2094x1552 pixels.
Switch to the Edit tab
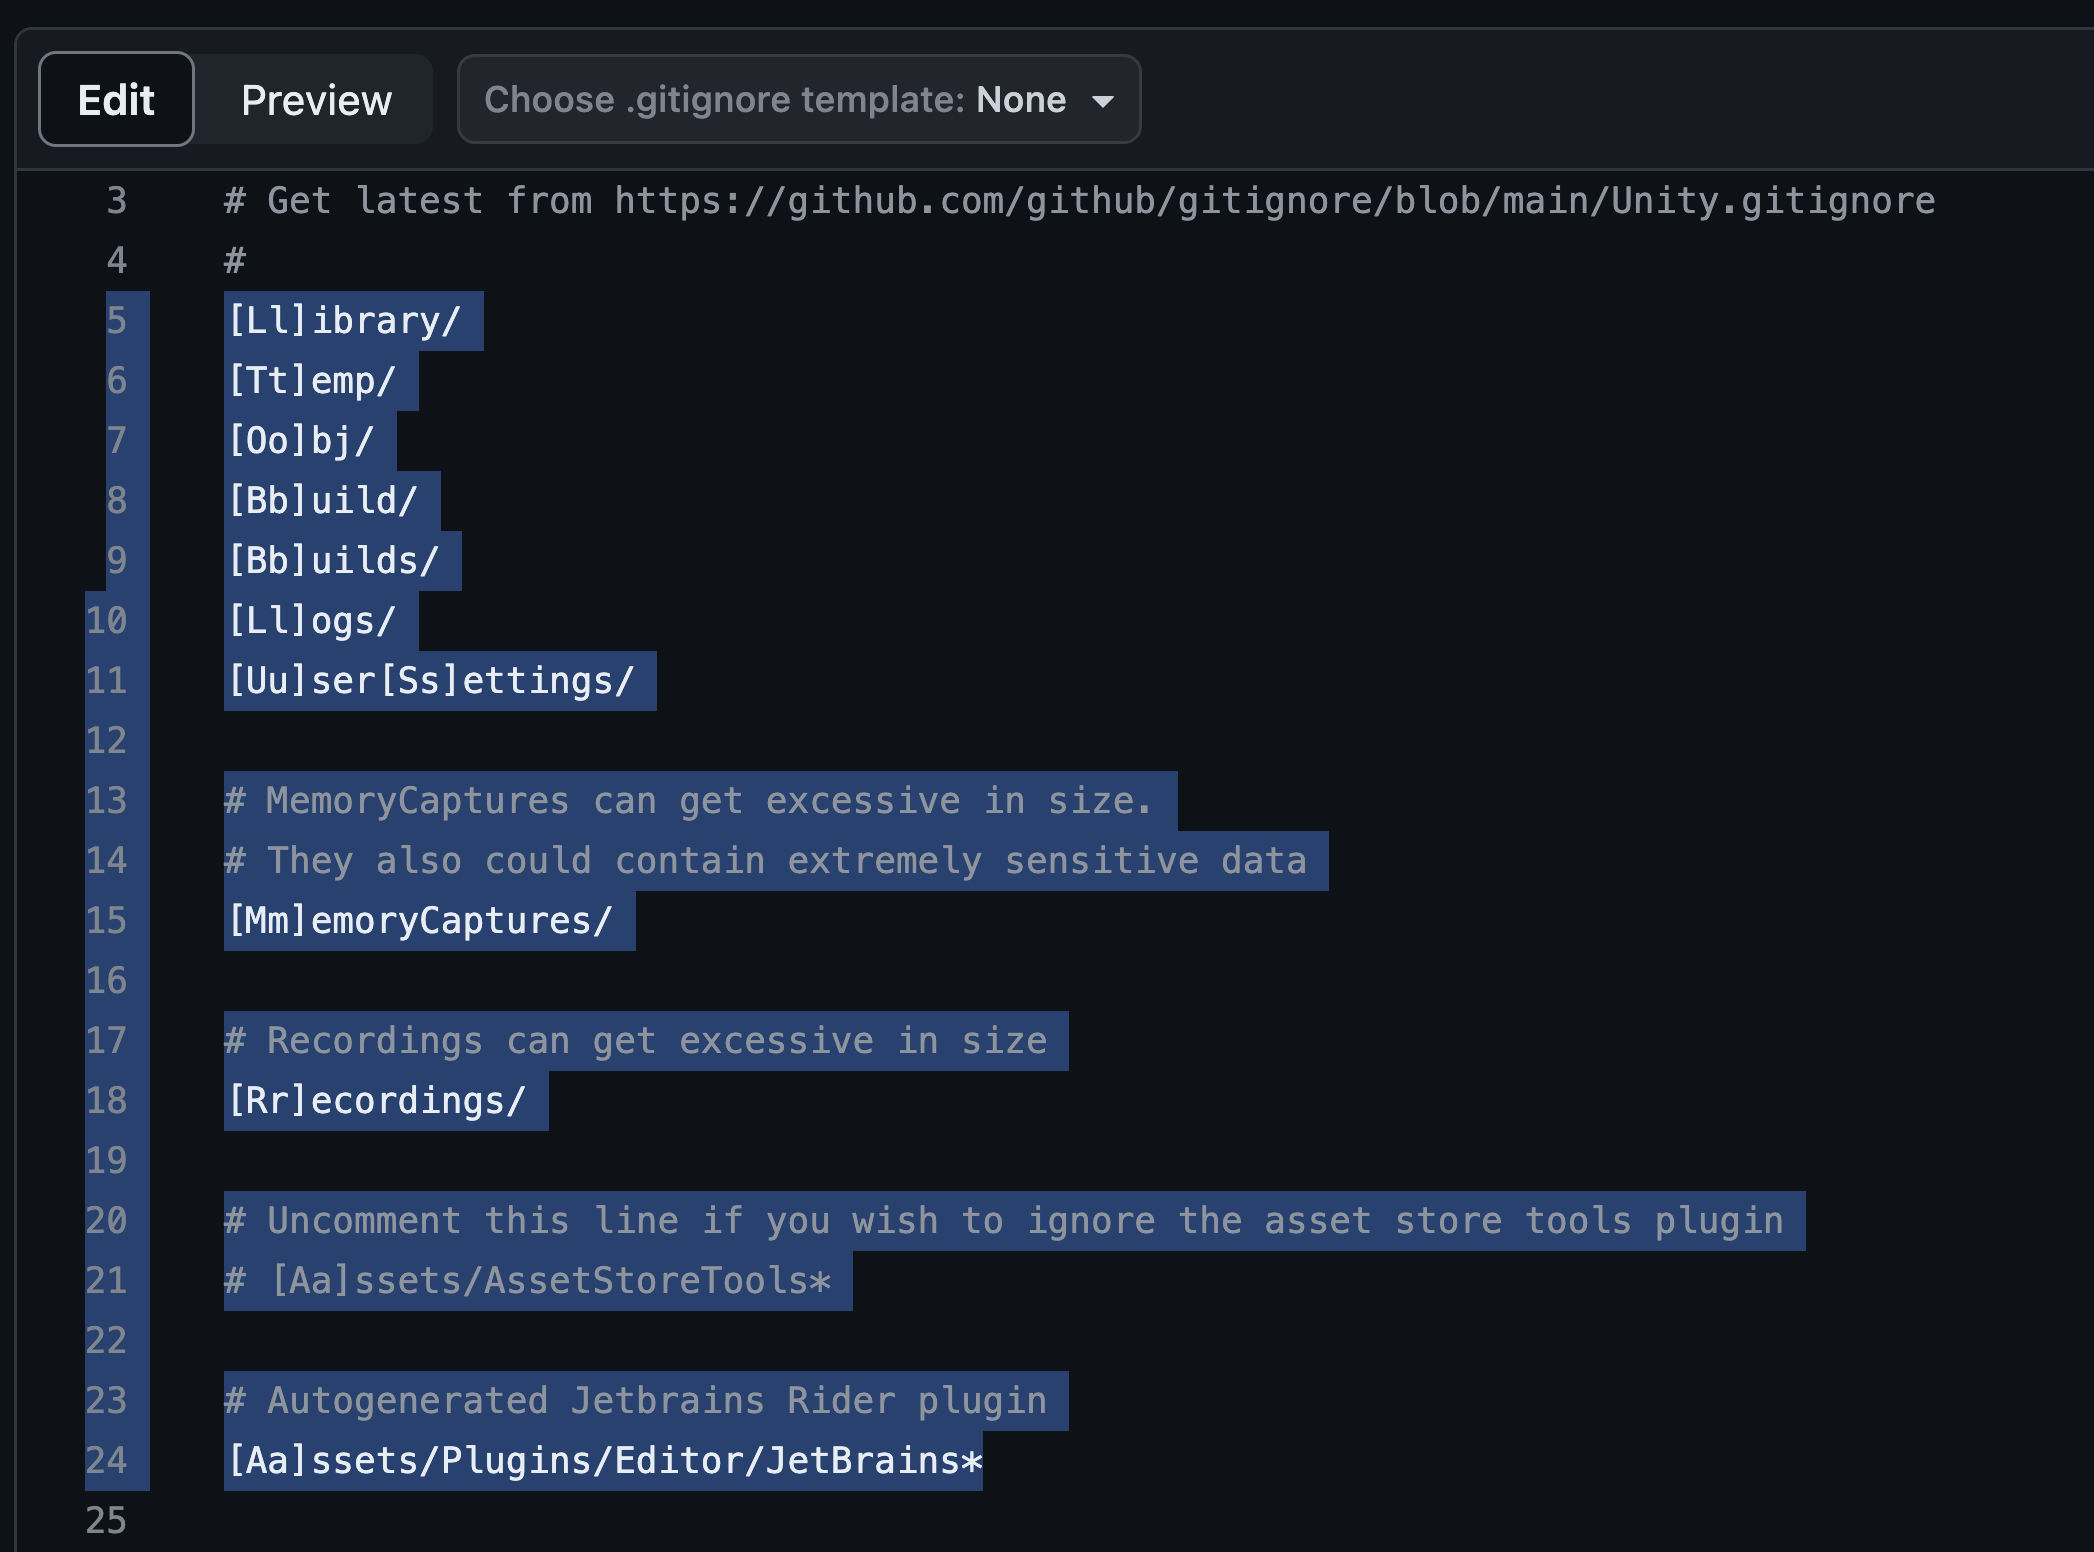(x=116, y=100)
